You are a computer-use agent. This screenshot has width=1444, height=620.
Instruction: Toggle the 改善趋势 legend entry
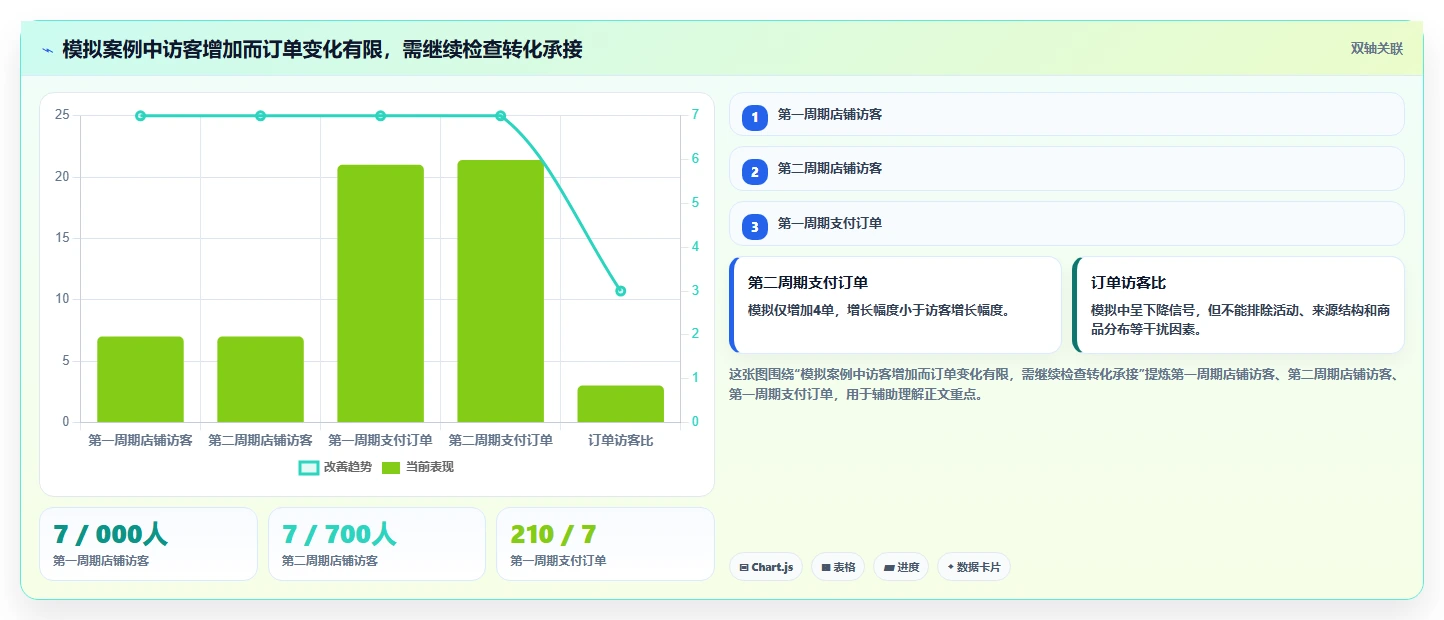point(335,467)
